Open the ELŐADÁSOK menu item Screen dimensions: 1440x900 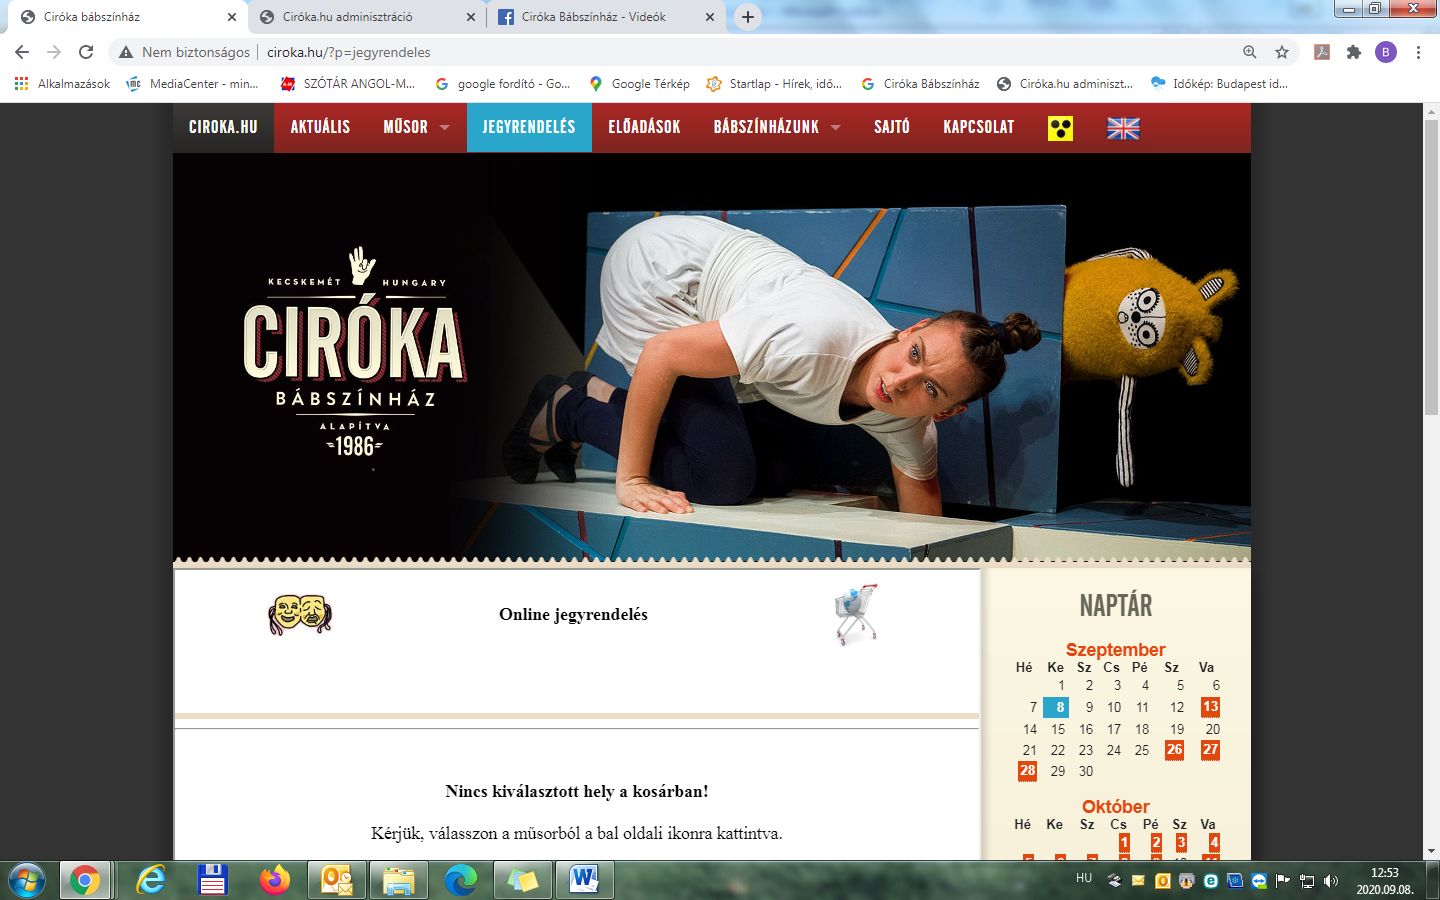coord(644,127)
